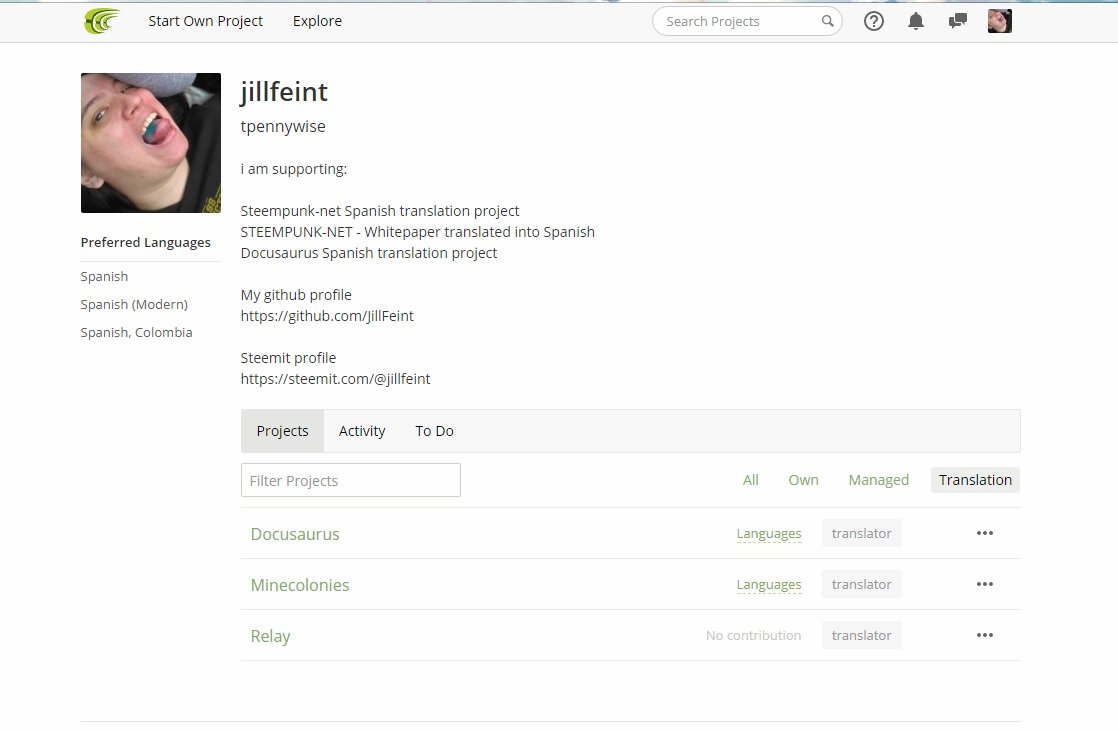This screenshot has height=731, width=1118.
Task: Open the messages chat icon
Action: pos(958,21)
